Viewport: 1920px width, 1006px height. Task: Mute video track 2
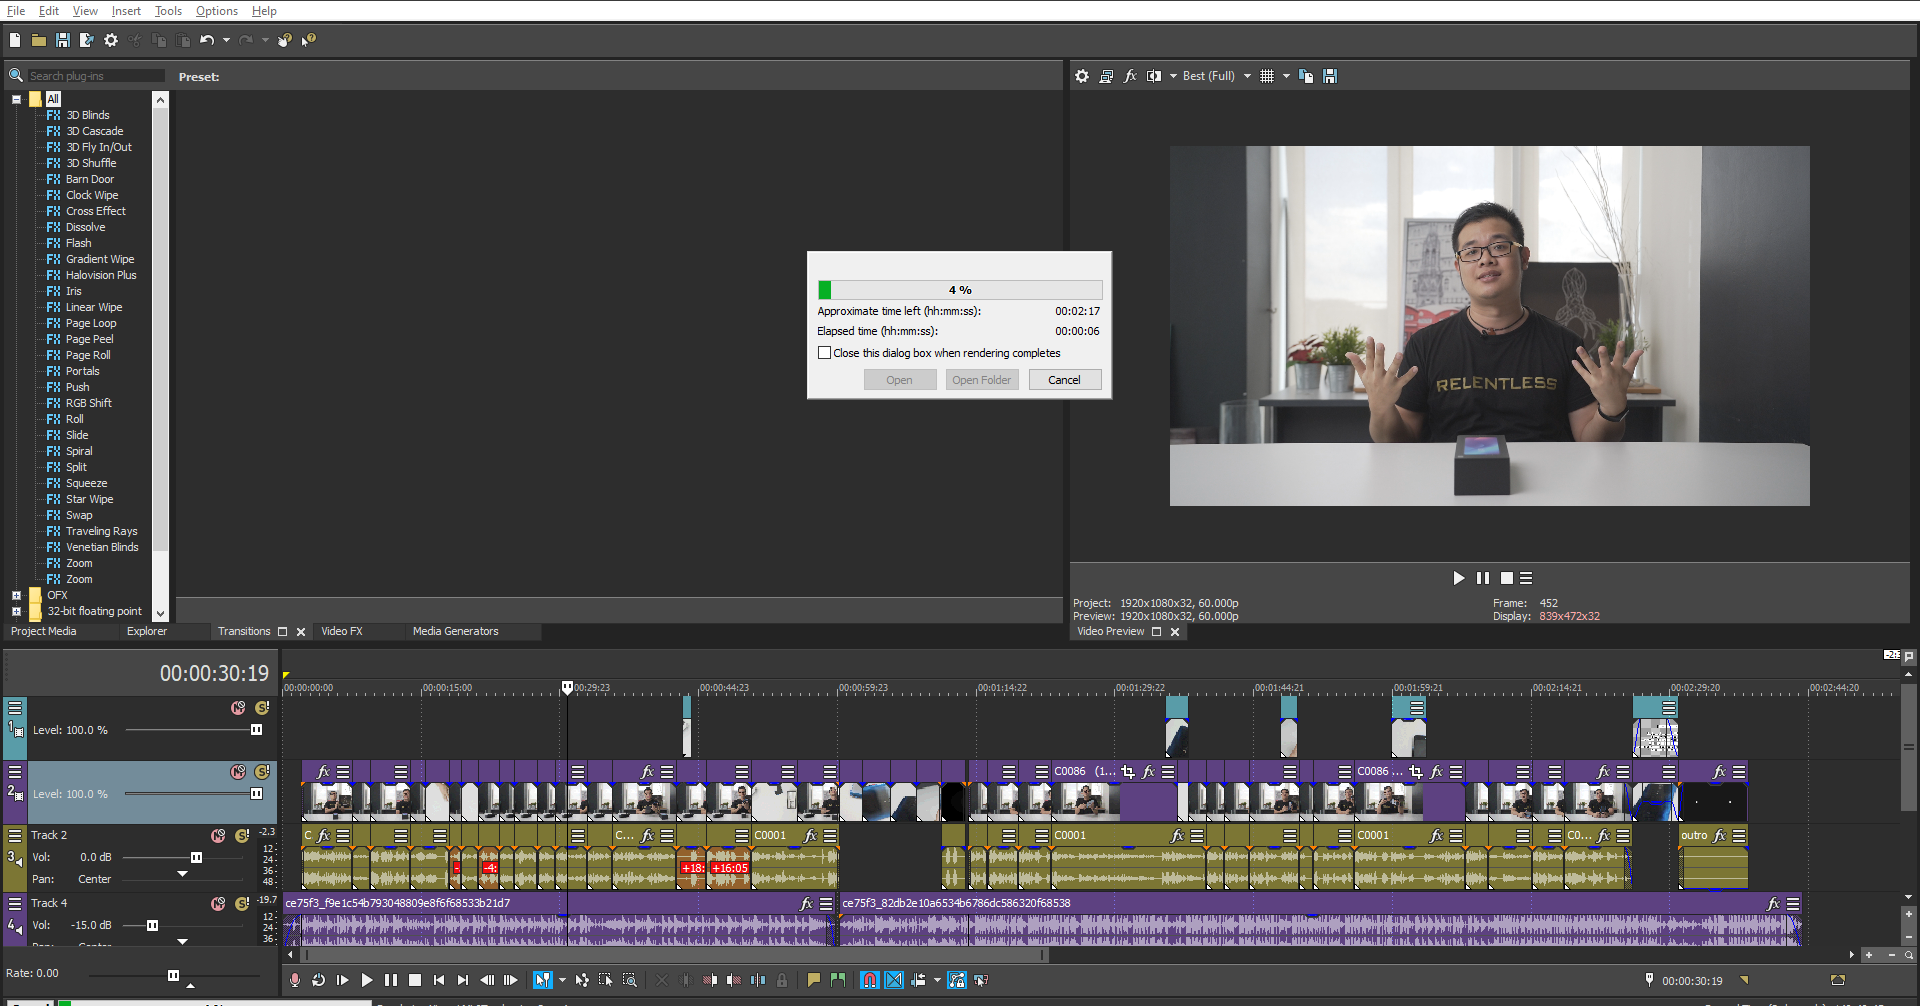tap(238, 772)
